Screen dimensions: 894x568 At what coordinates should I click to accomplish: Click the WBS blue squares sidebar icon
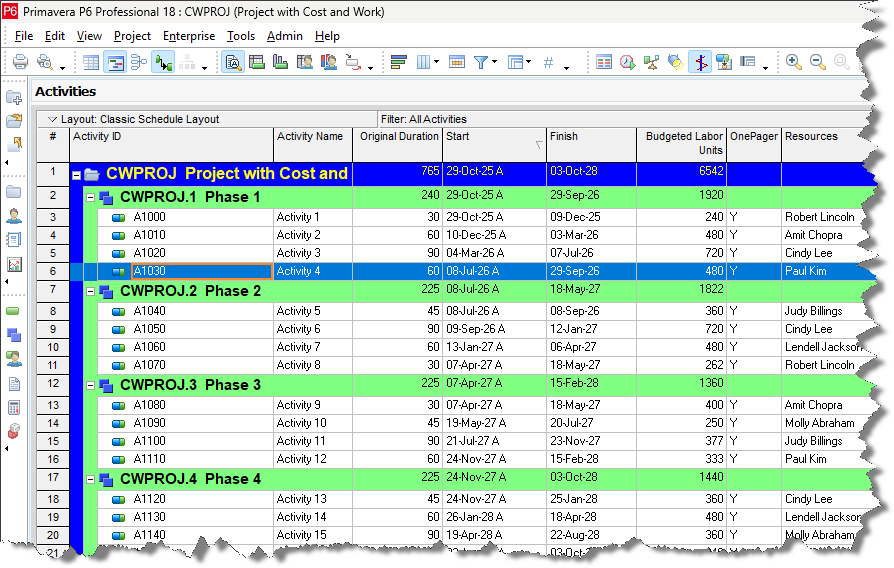click(x=14, y=335)
